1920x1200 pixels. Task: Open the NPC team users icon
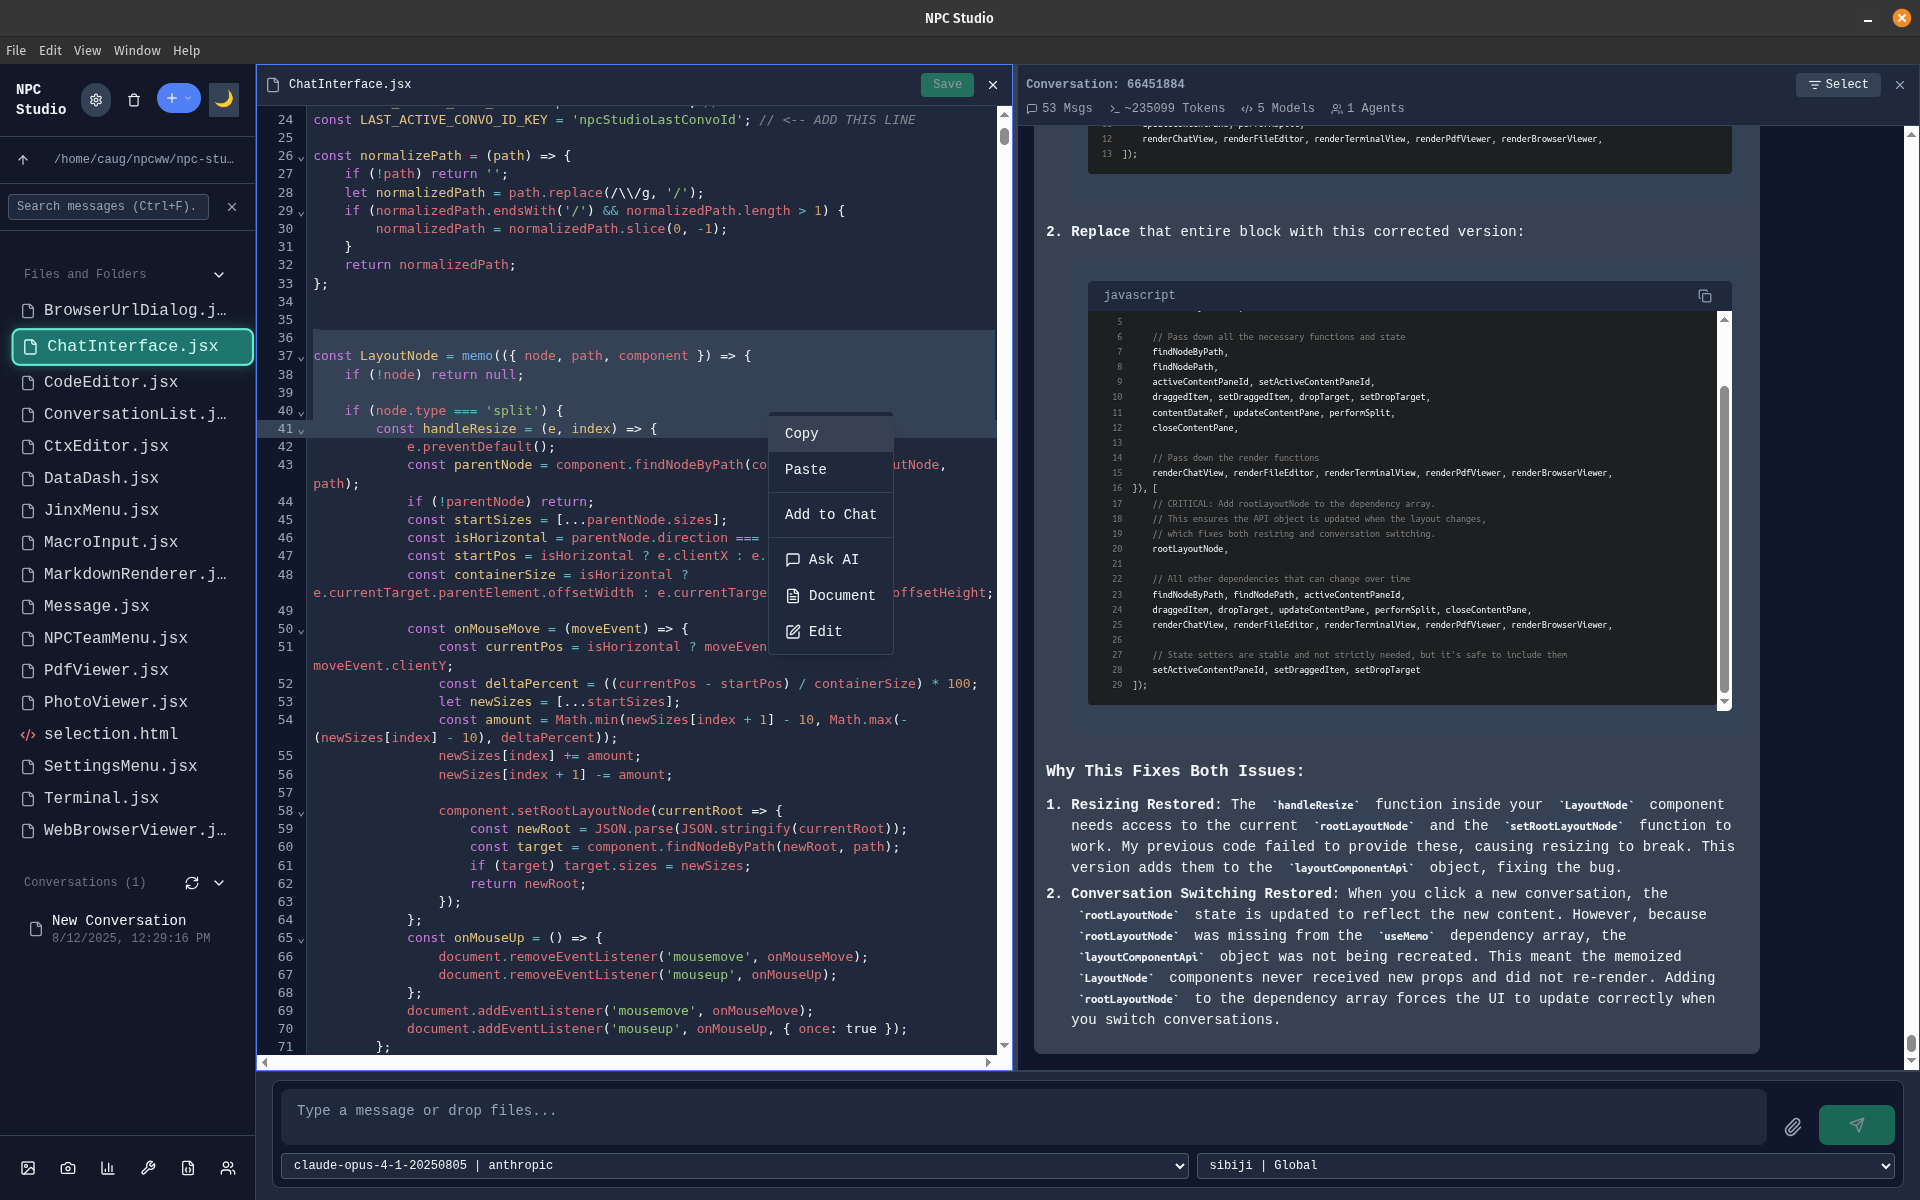tap(228, 1168)
